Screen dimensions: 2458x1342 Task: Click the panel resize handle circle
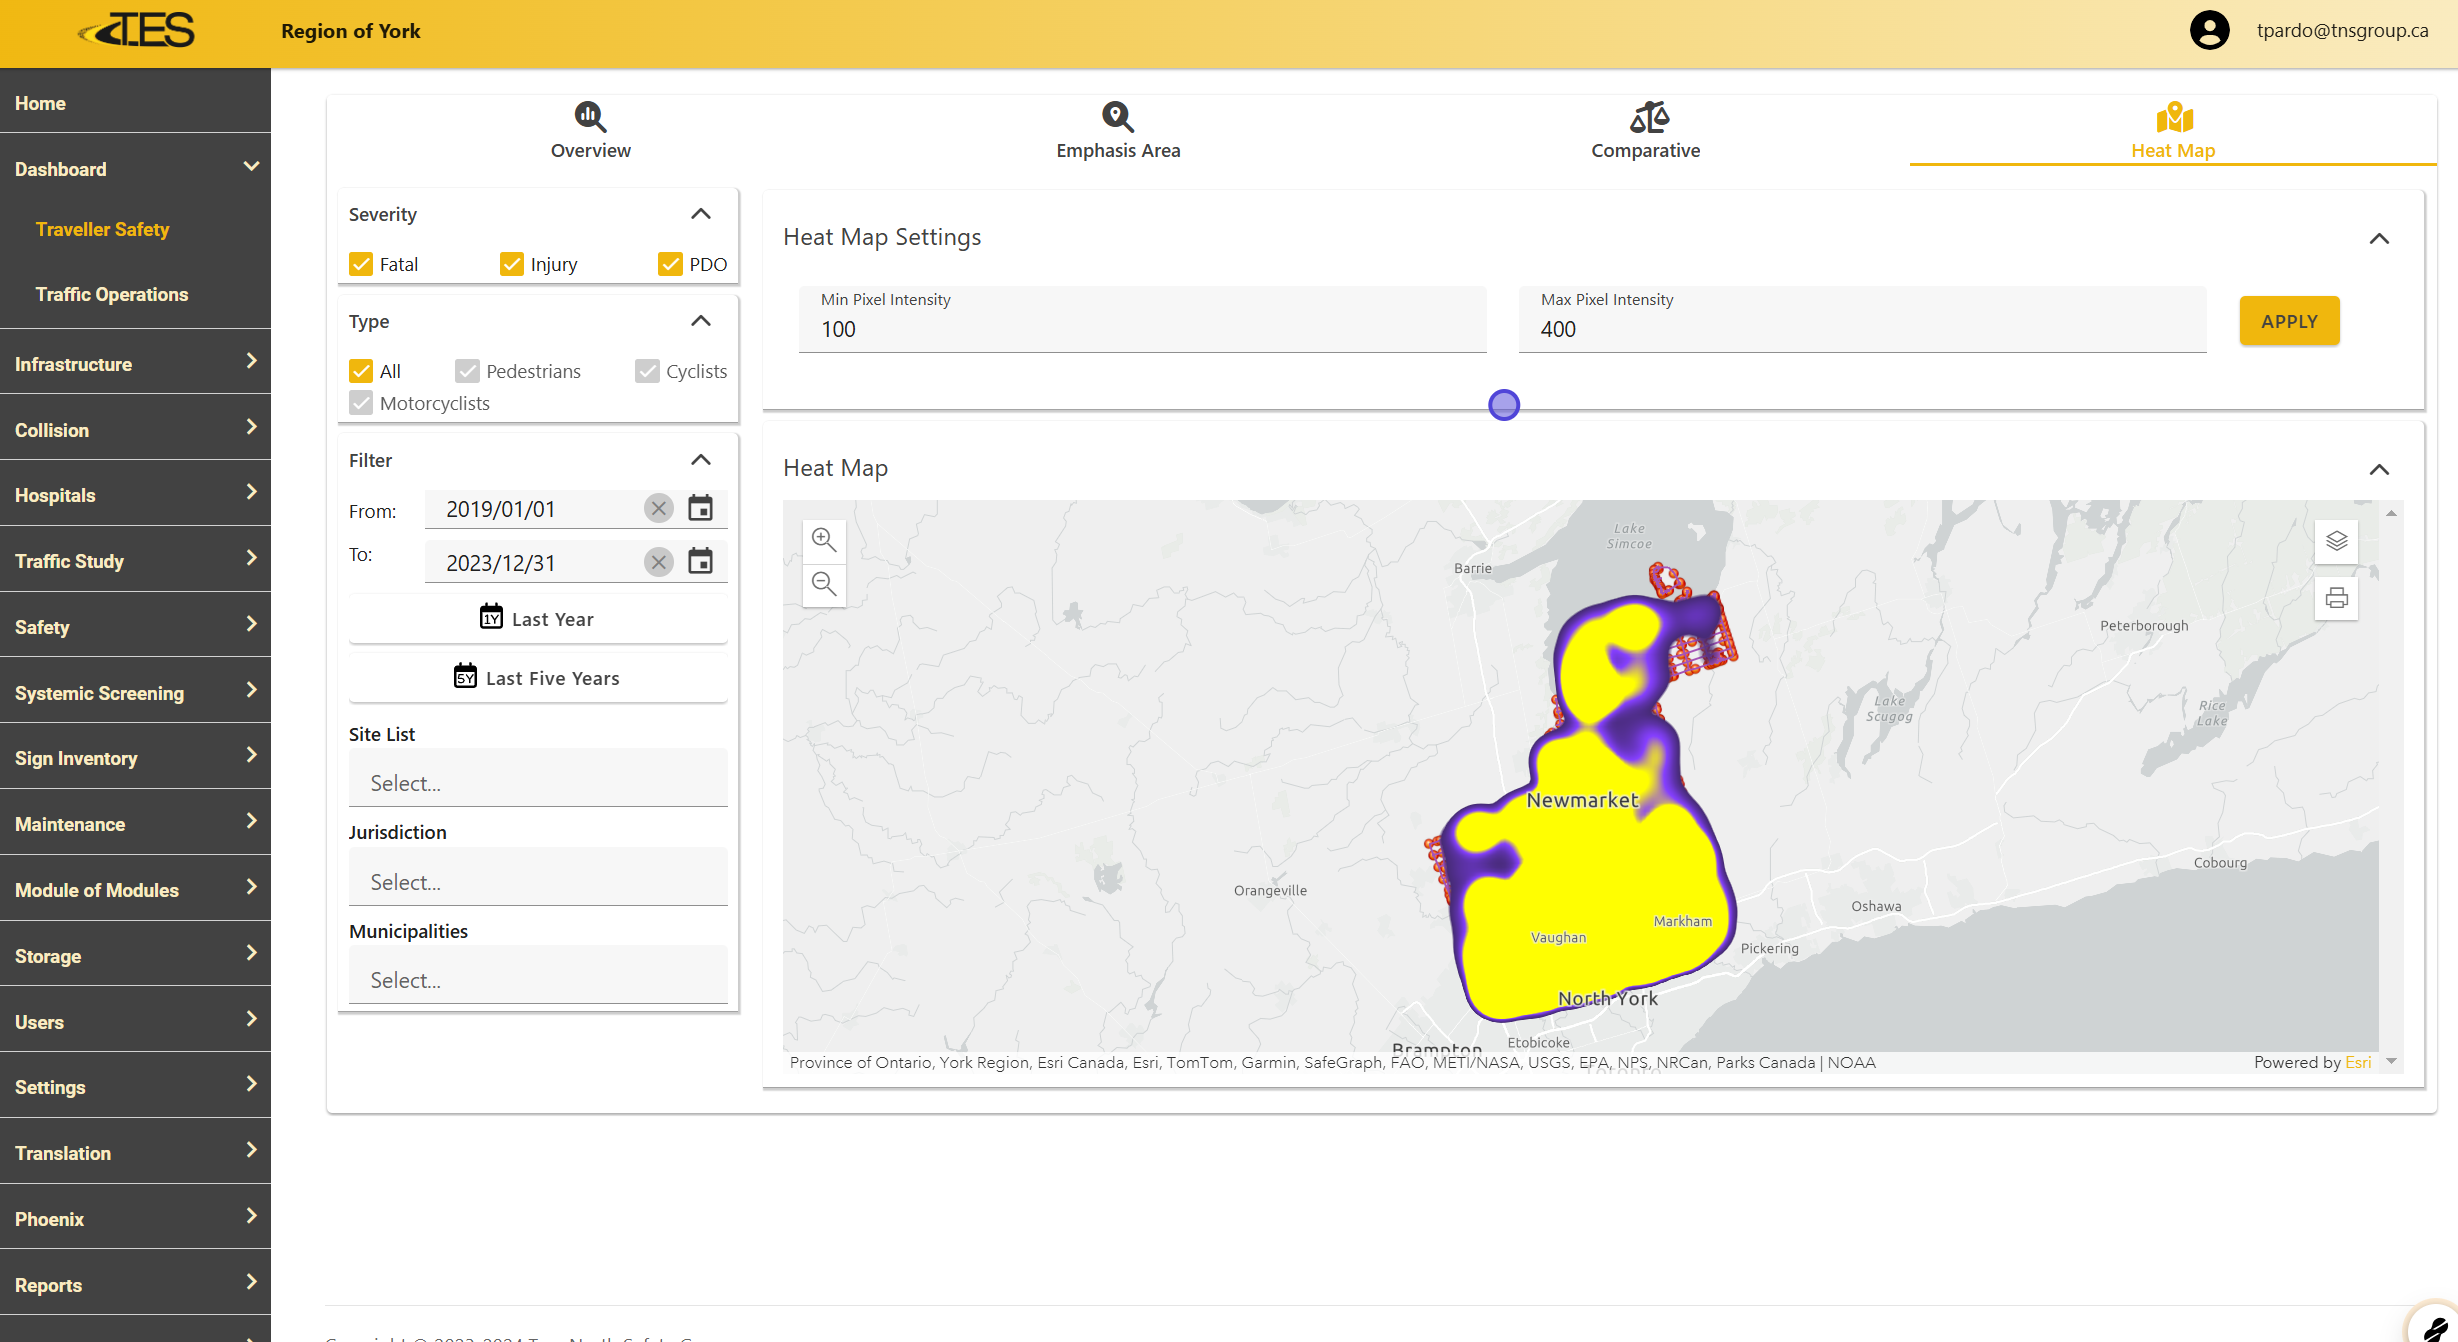pos(1504,405)
